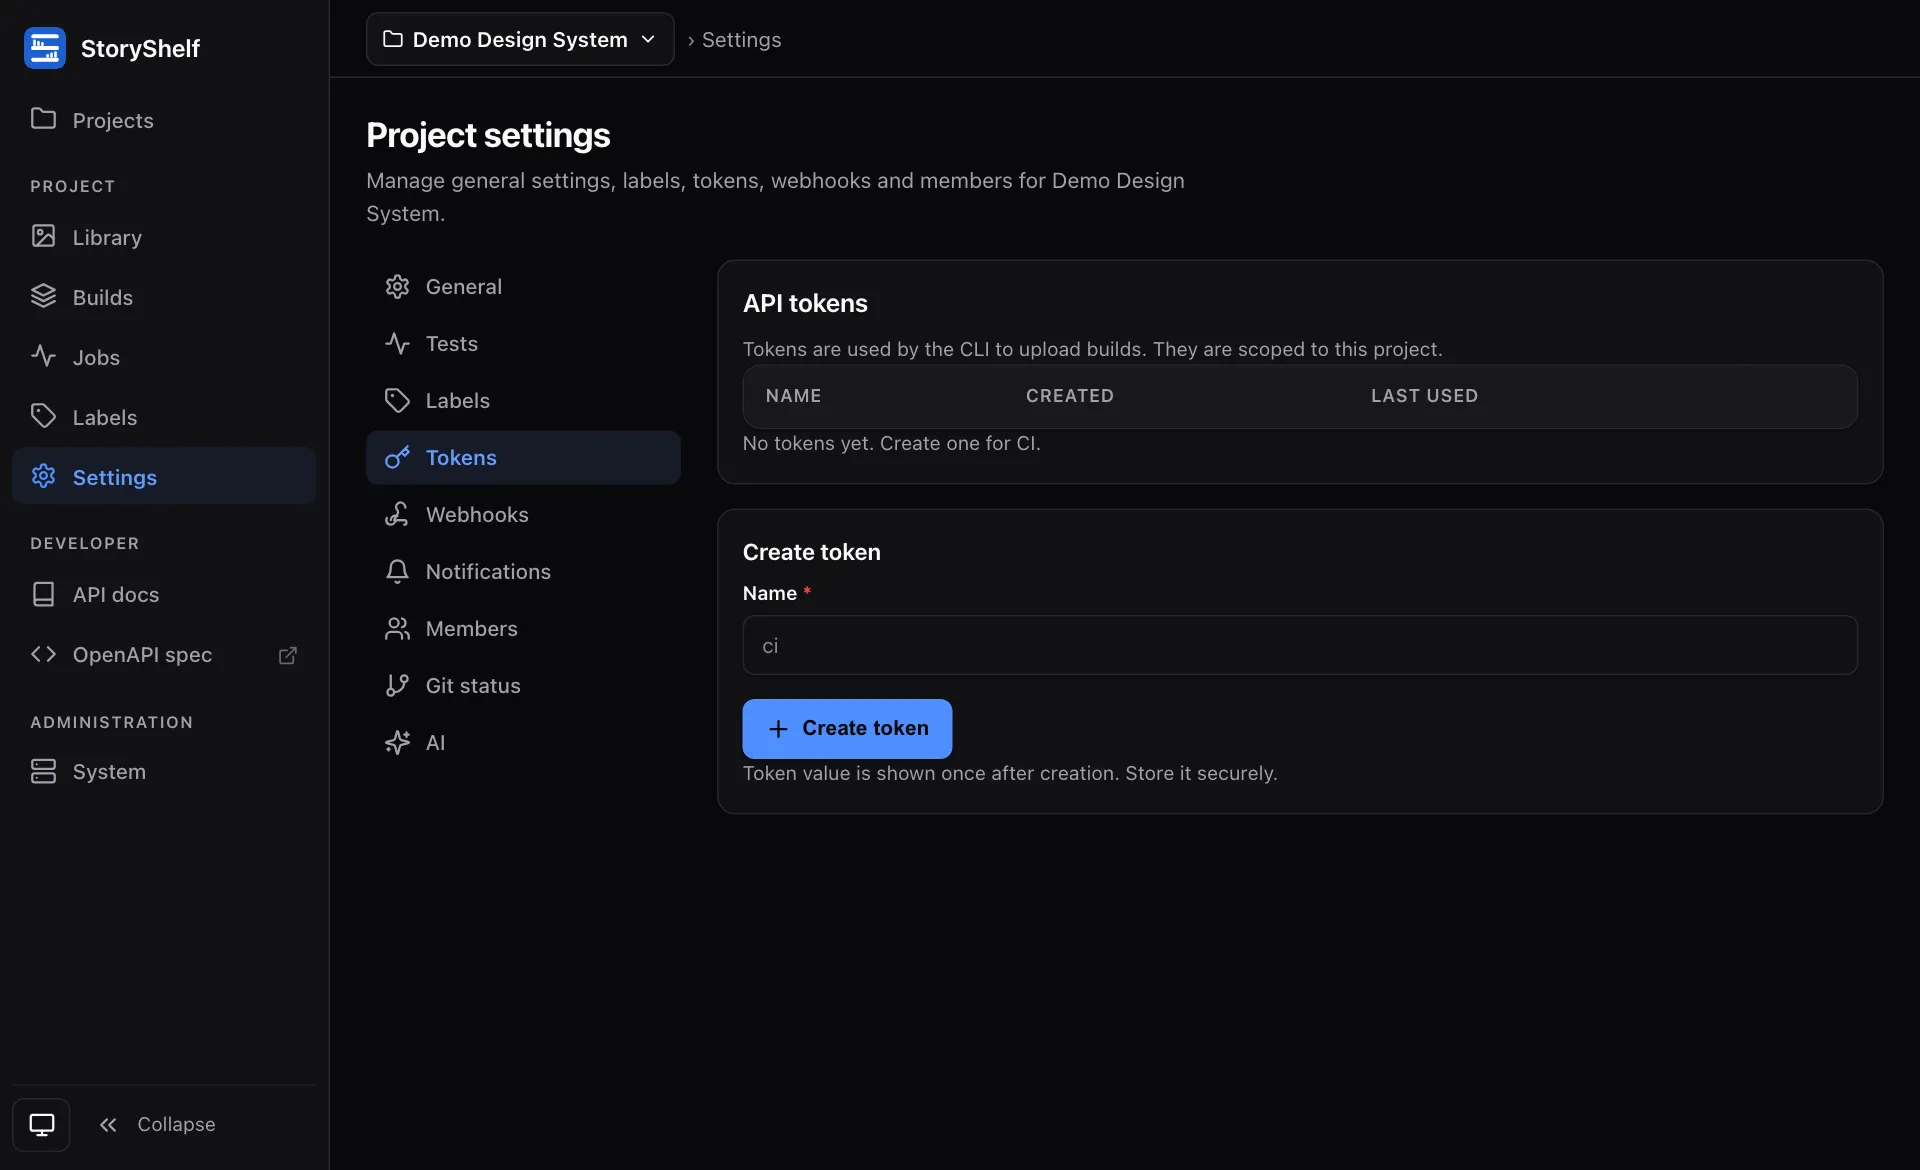Click the book icon for API docs

(x=43, y=594)
